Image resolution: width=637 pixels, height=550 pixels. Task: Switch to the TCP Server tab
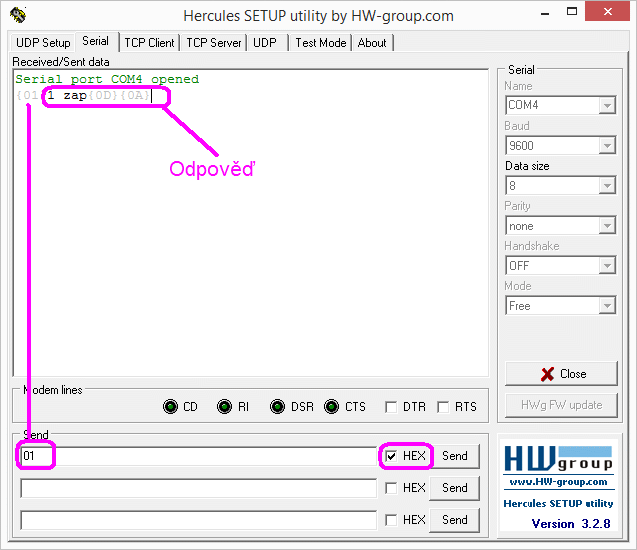(214, 43)
